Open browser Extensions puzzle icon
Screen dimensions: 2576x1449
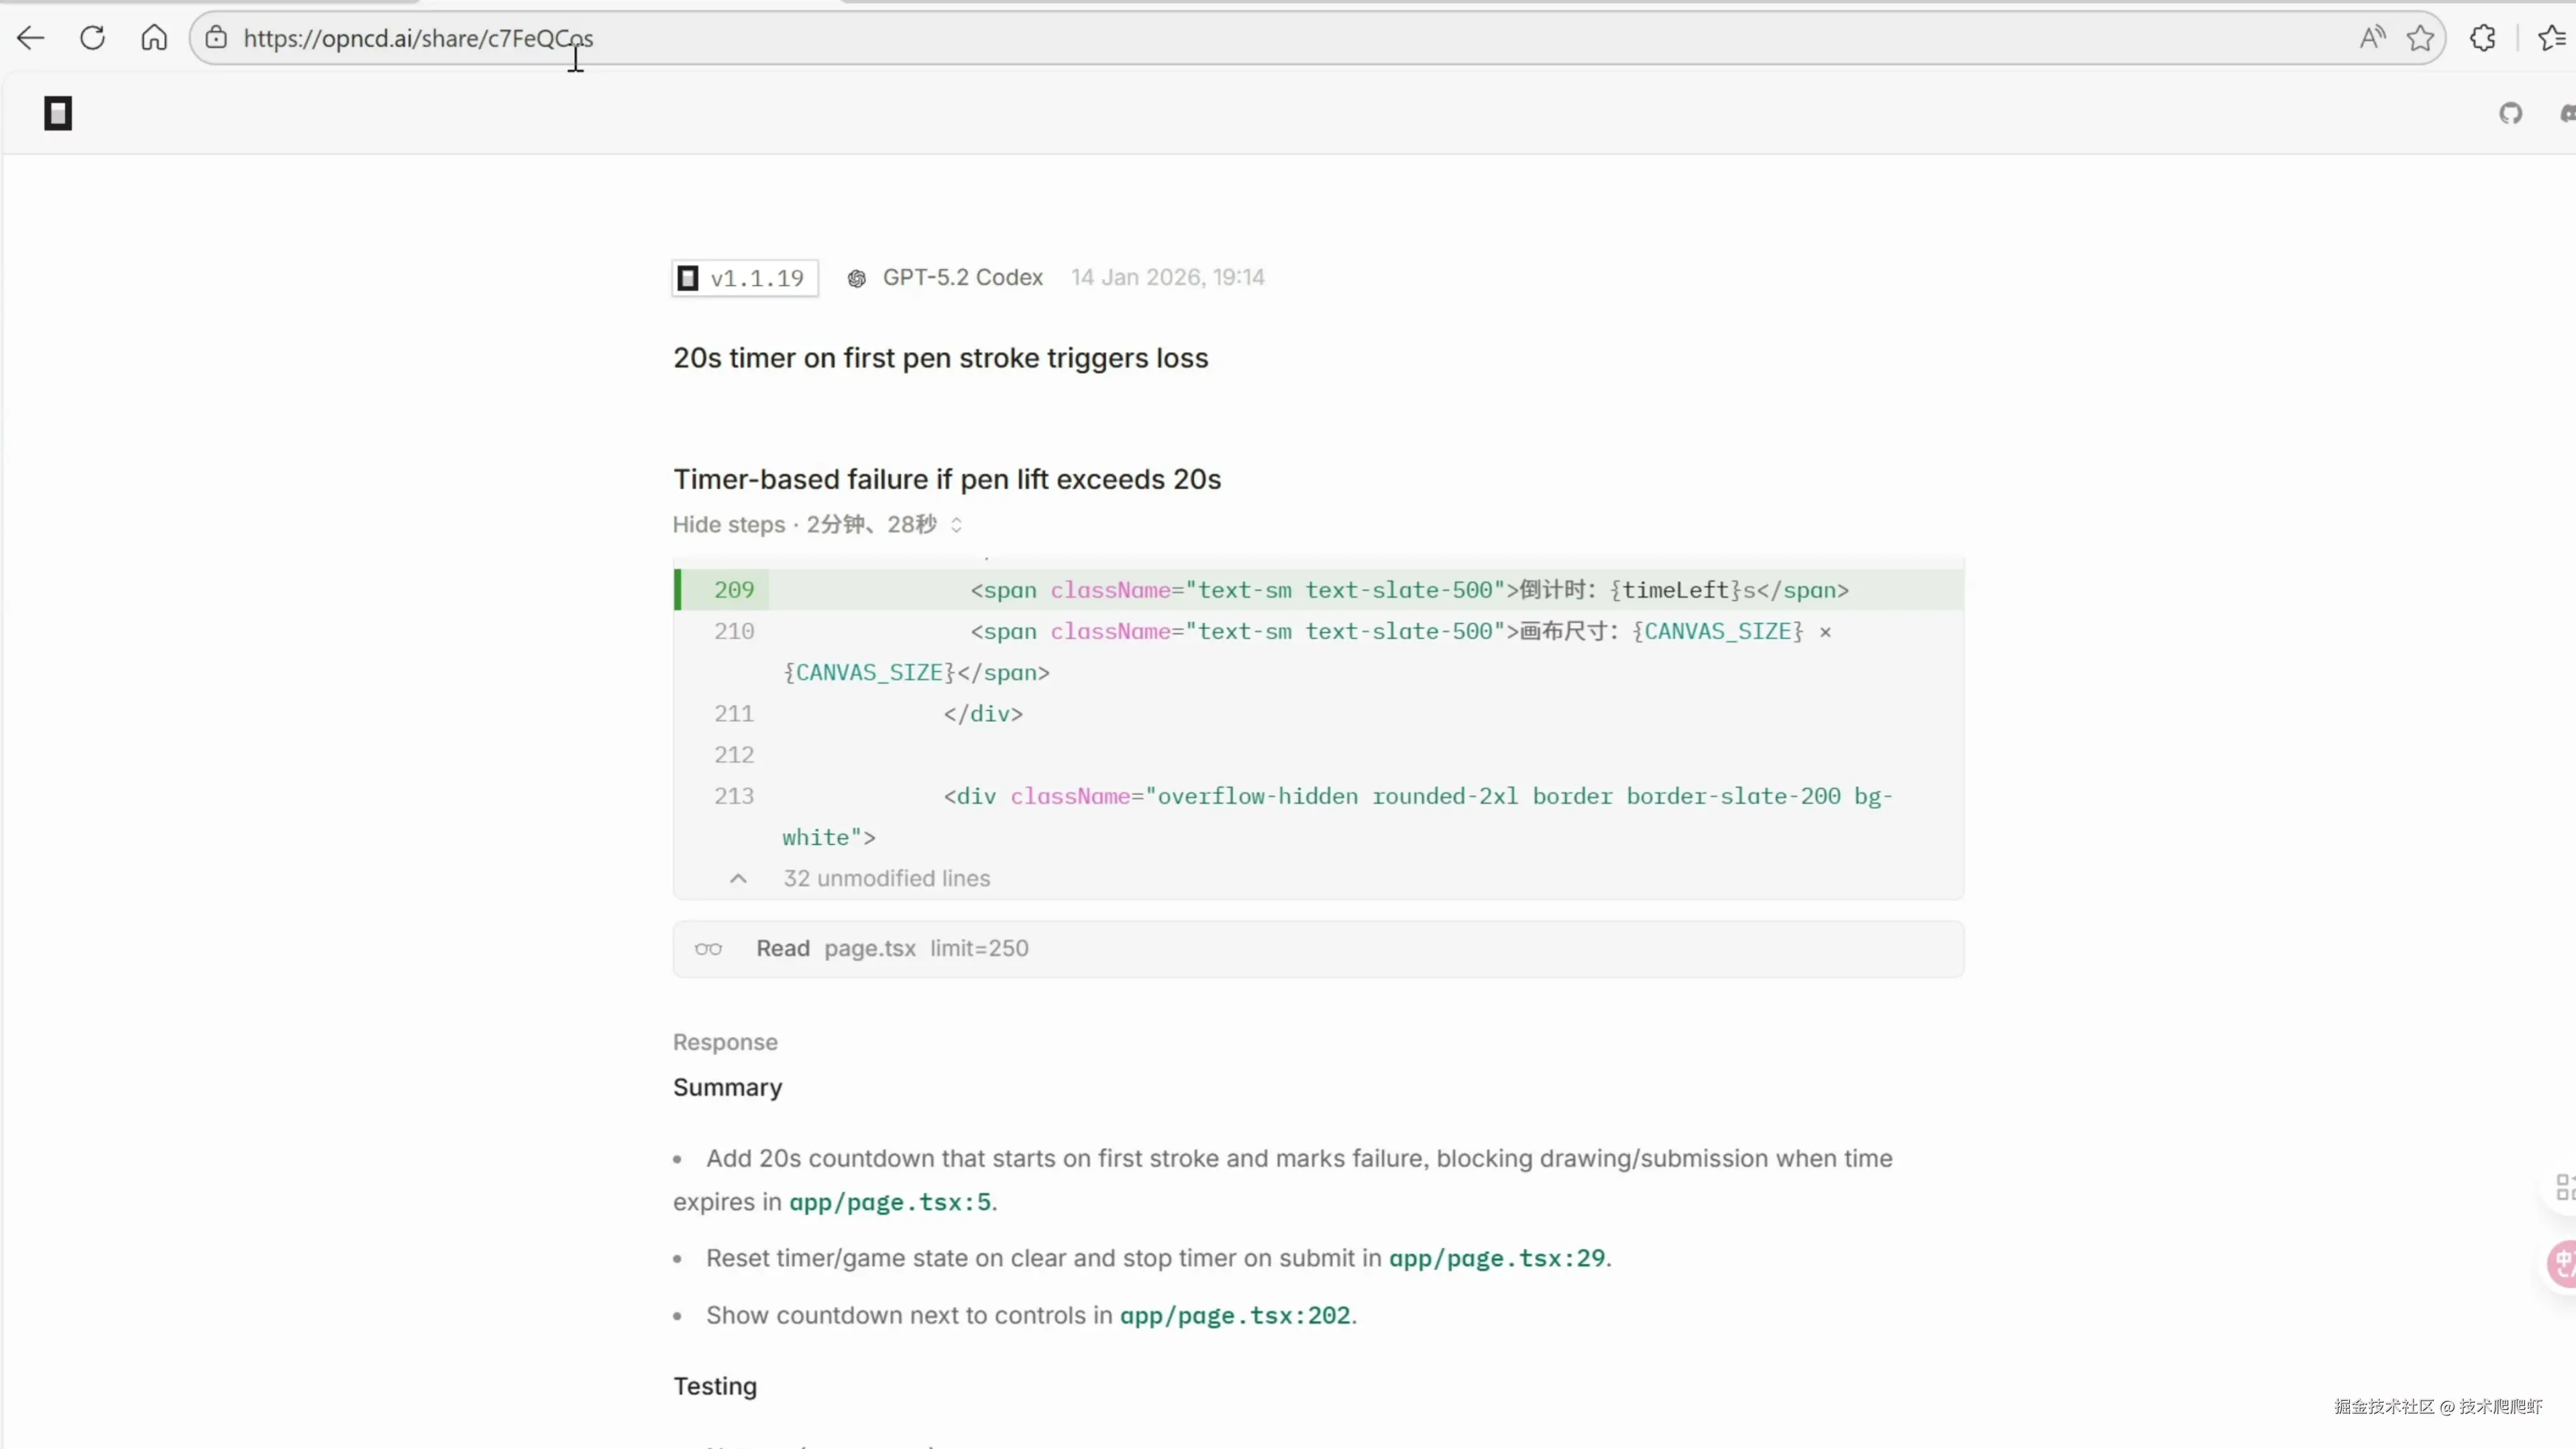coord(2482,38)
